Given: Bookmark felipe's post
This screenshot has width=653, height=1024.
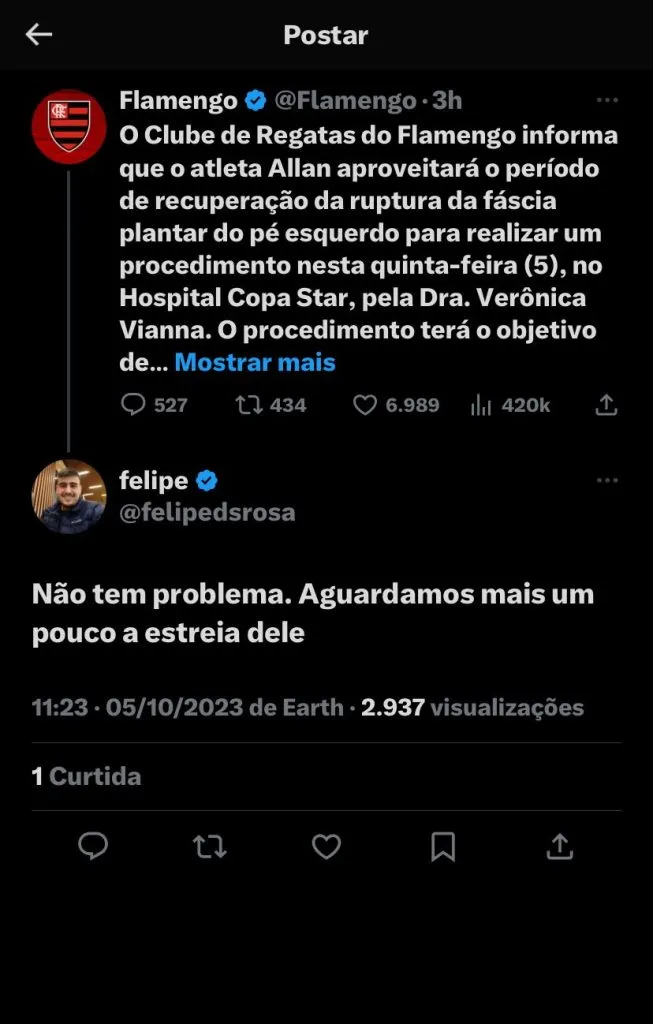Looking at the screenshot, I should 443,847.
